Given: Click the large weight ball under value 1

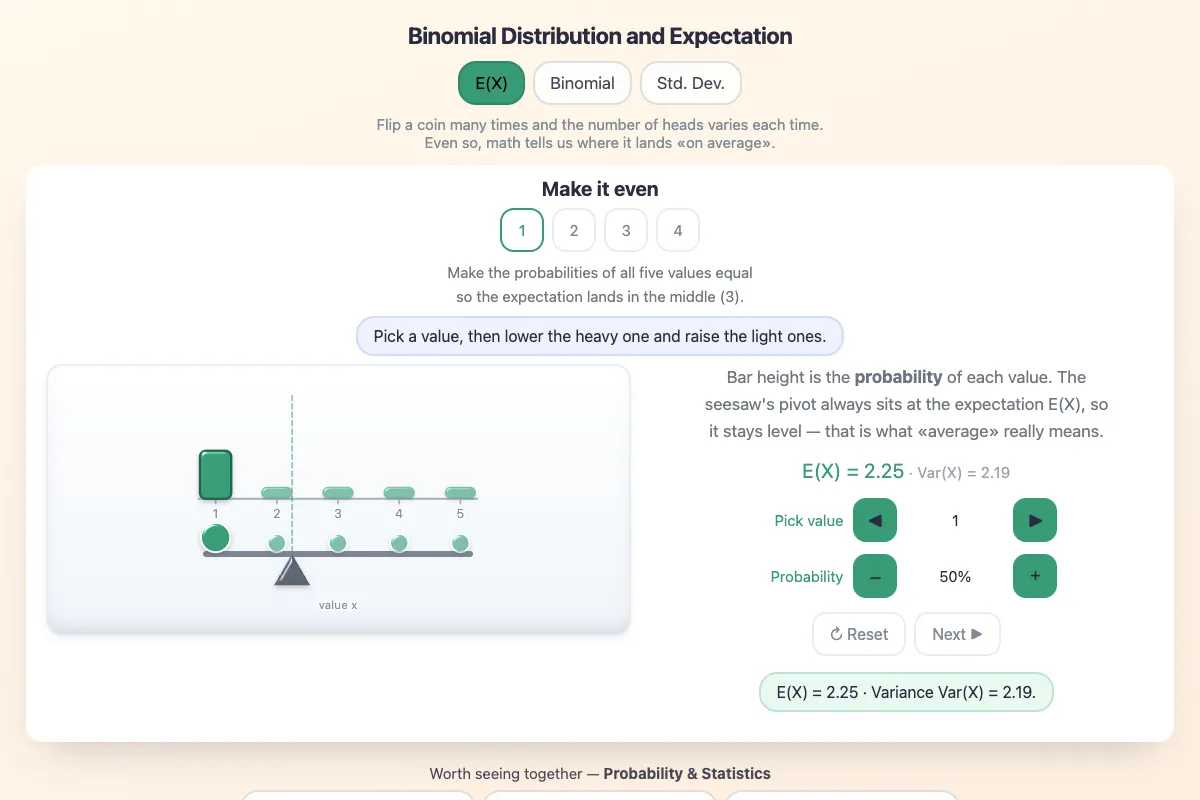Looking at the screenshot, I should (x=216, y=538).
